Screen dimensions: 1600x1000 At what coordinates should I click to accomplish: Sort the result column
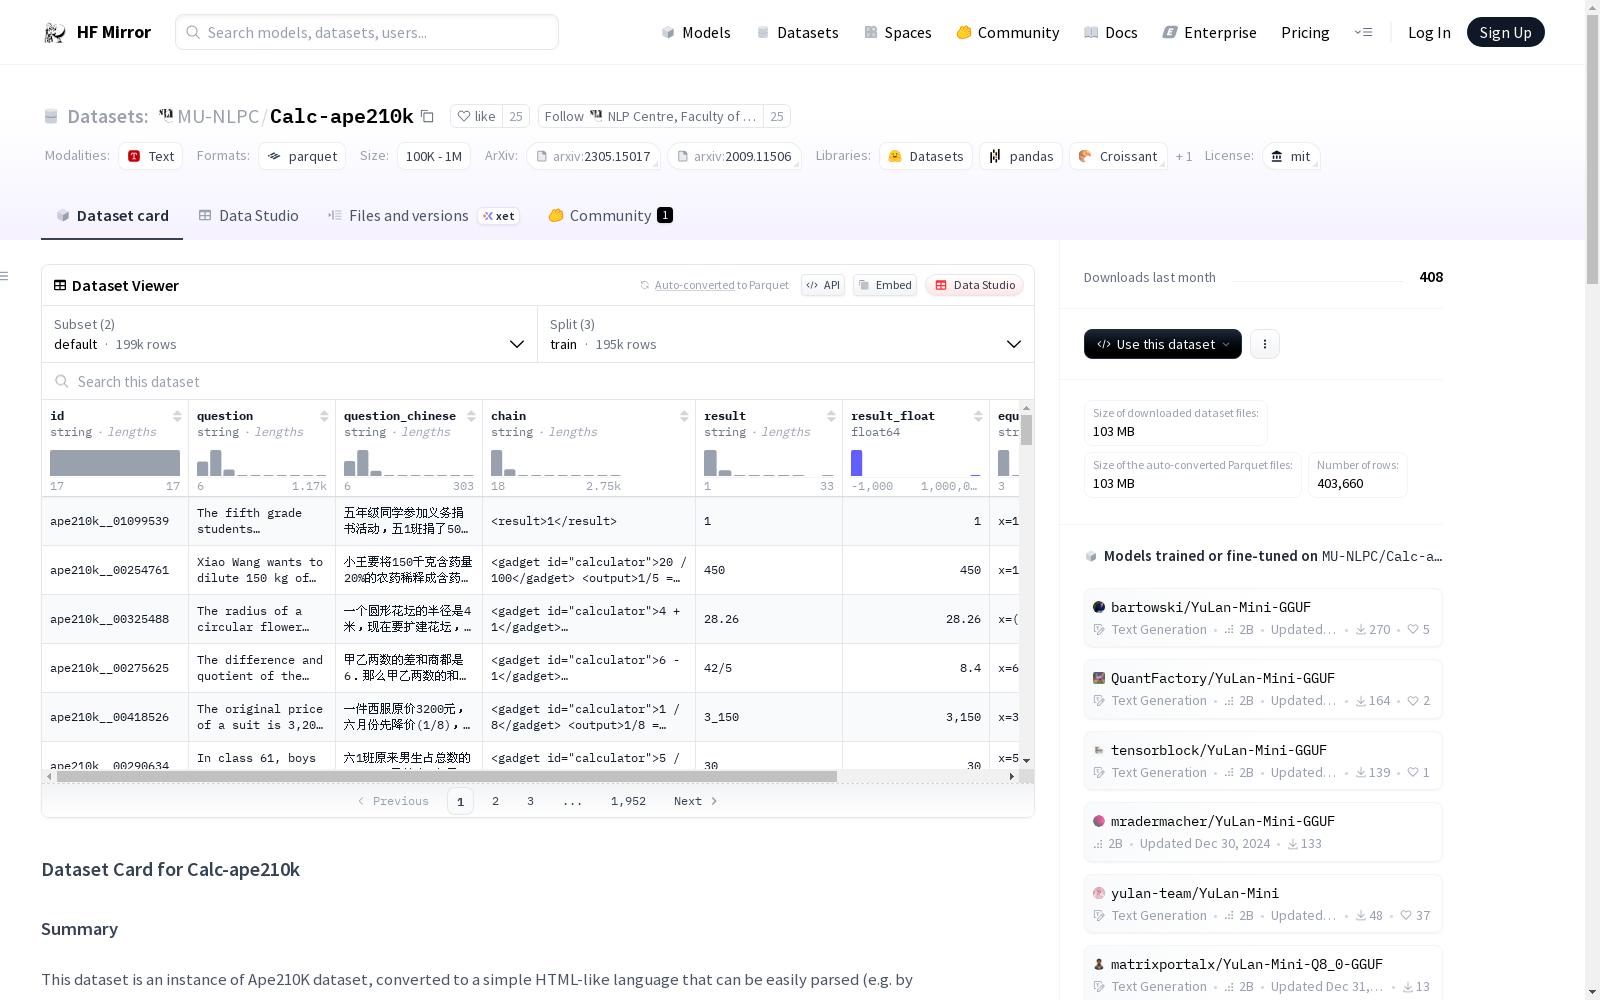[x=831, y=416]
